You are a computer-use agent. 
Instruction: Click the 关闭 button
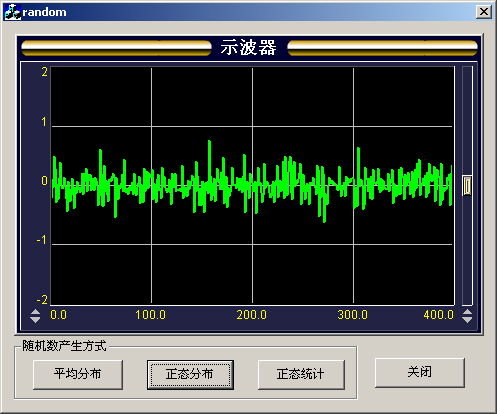(420, 372)
